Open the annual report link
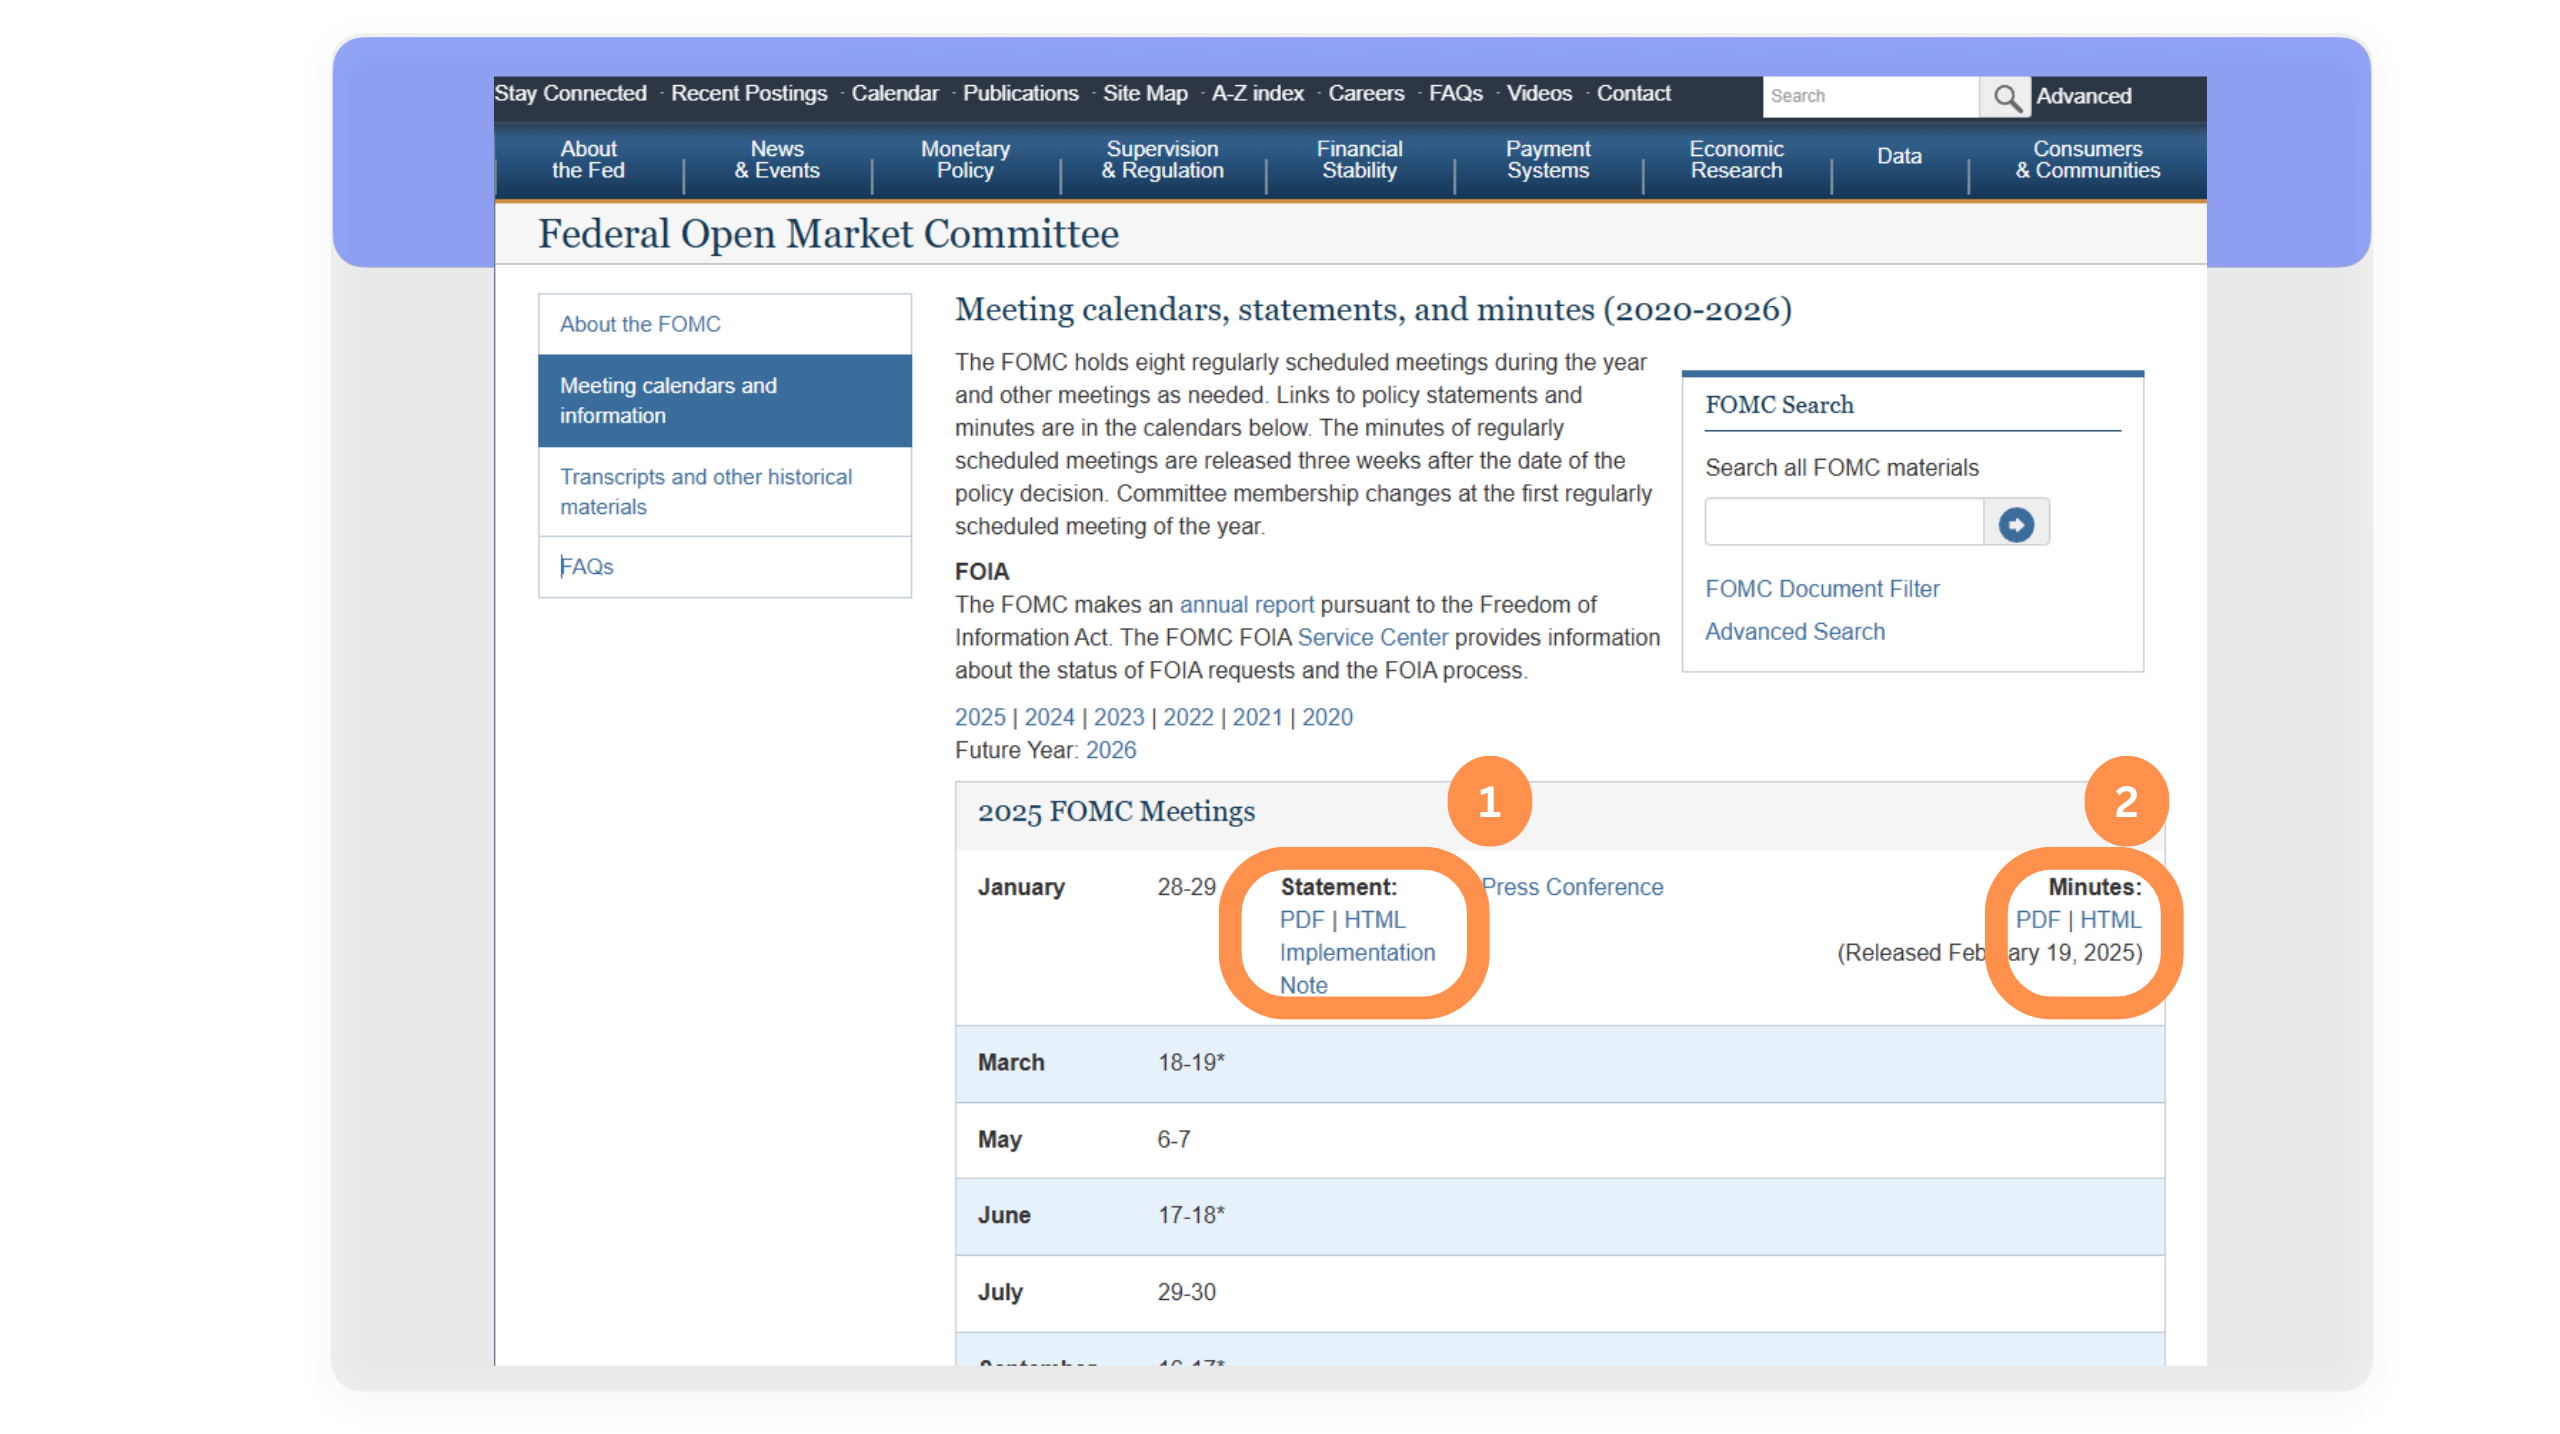The width and height of the screenshot is (2560, 1434). [x=1246, y=605]
